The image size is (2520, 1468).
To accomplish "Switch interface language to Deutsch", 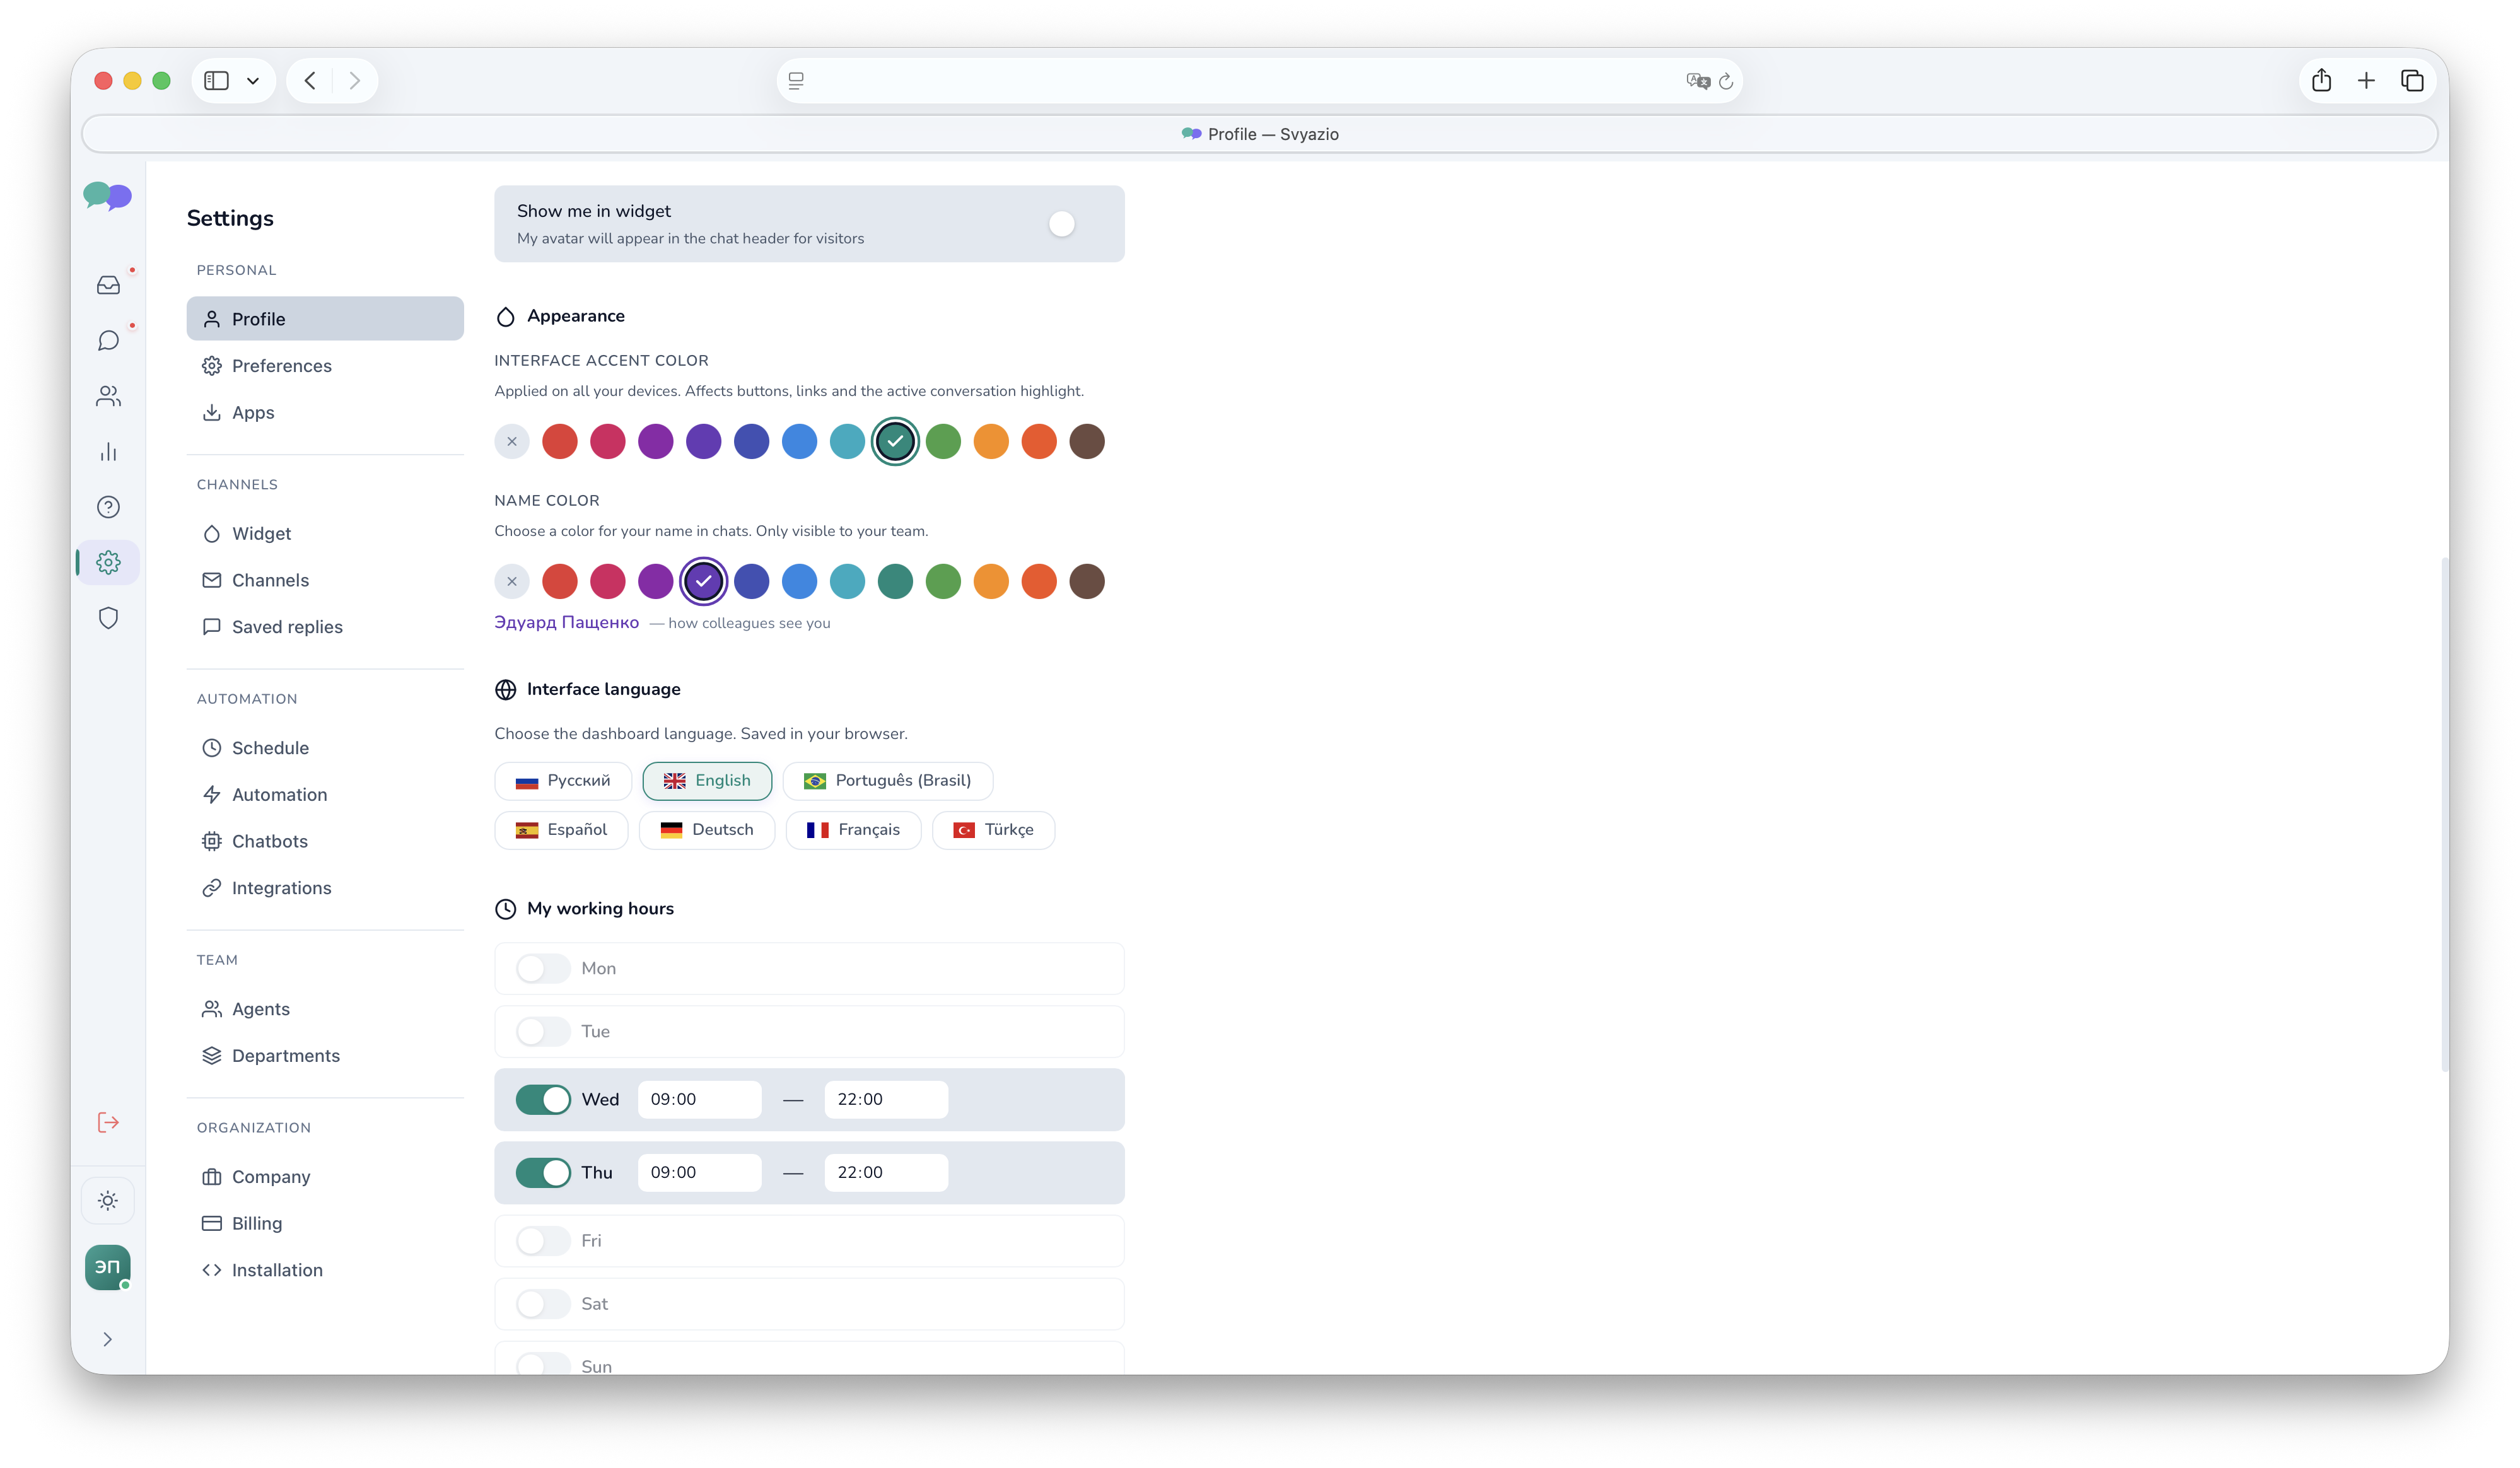I will coord(707,830).
